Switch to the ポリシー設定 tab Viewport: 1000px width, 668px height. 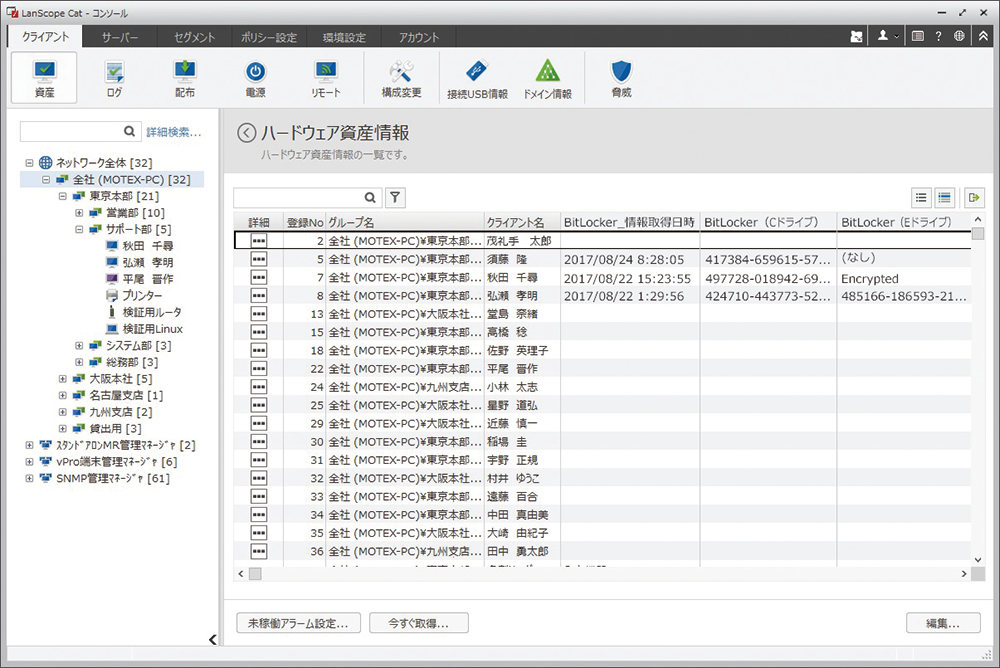pyautogui.click(x=269, y=37)
